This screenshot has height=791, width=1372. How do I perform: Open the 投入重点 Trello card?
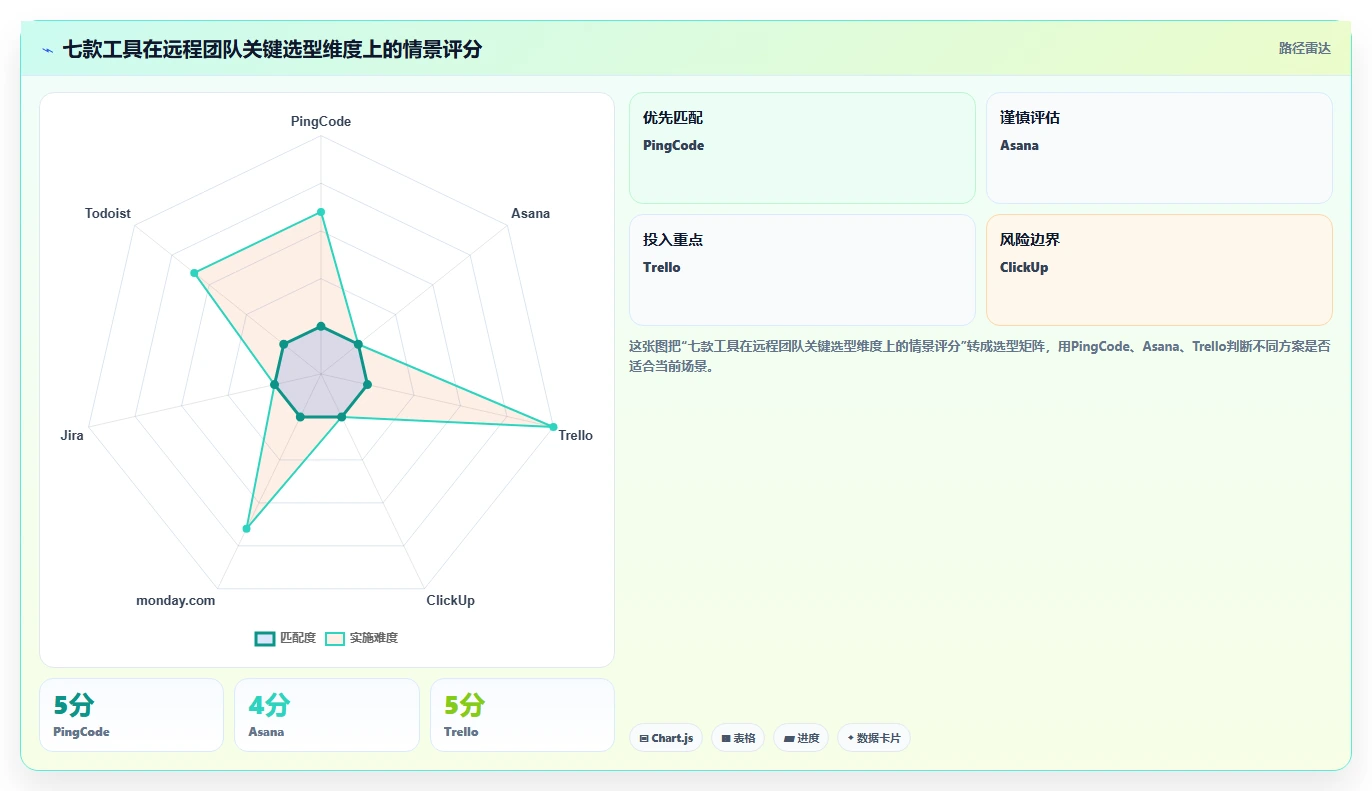pos(802,270)
